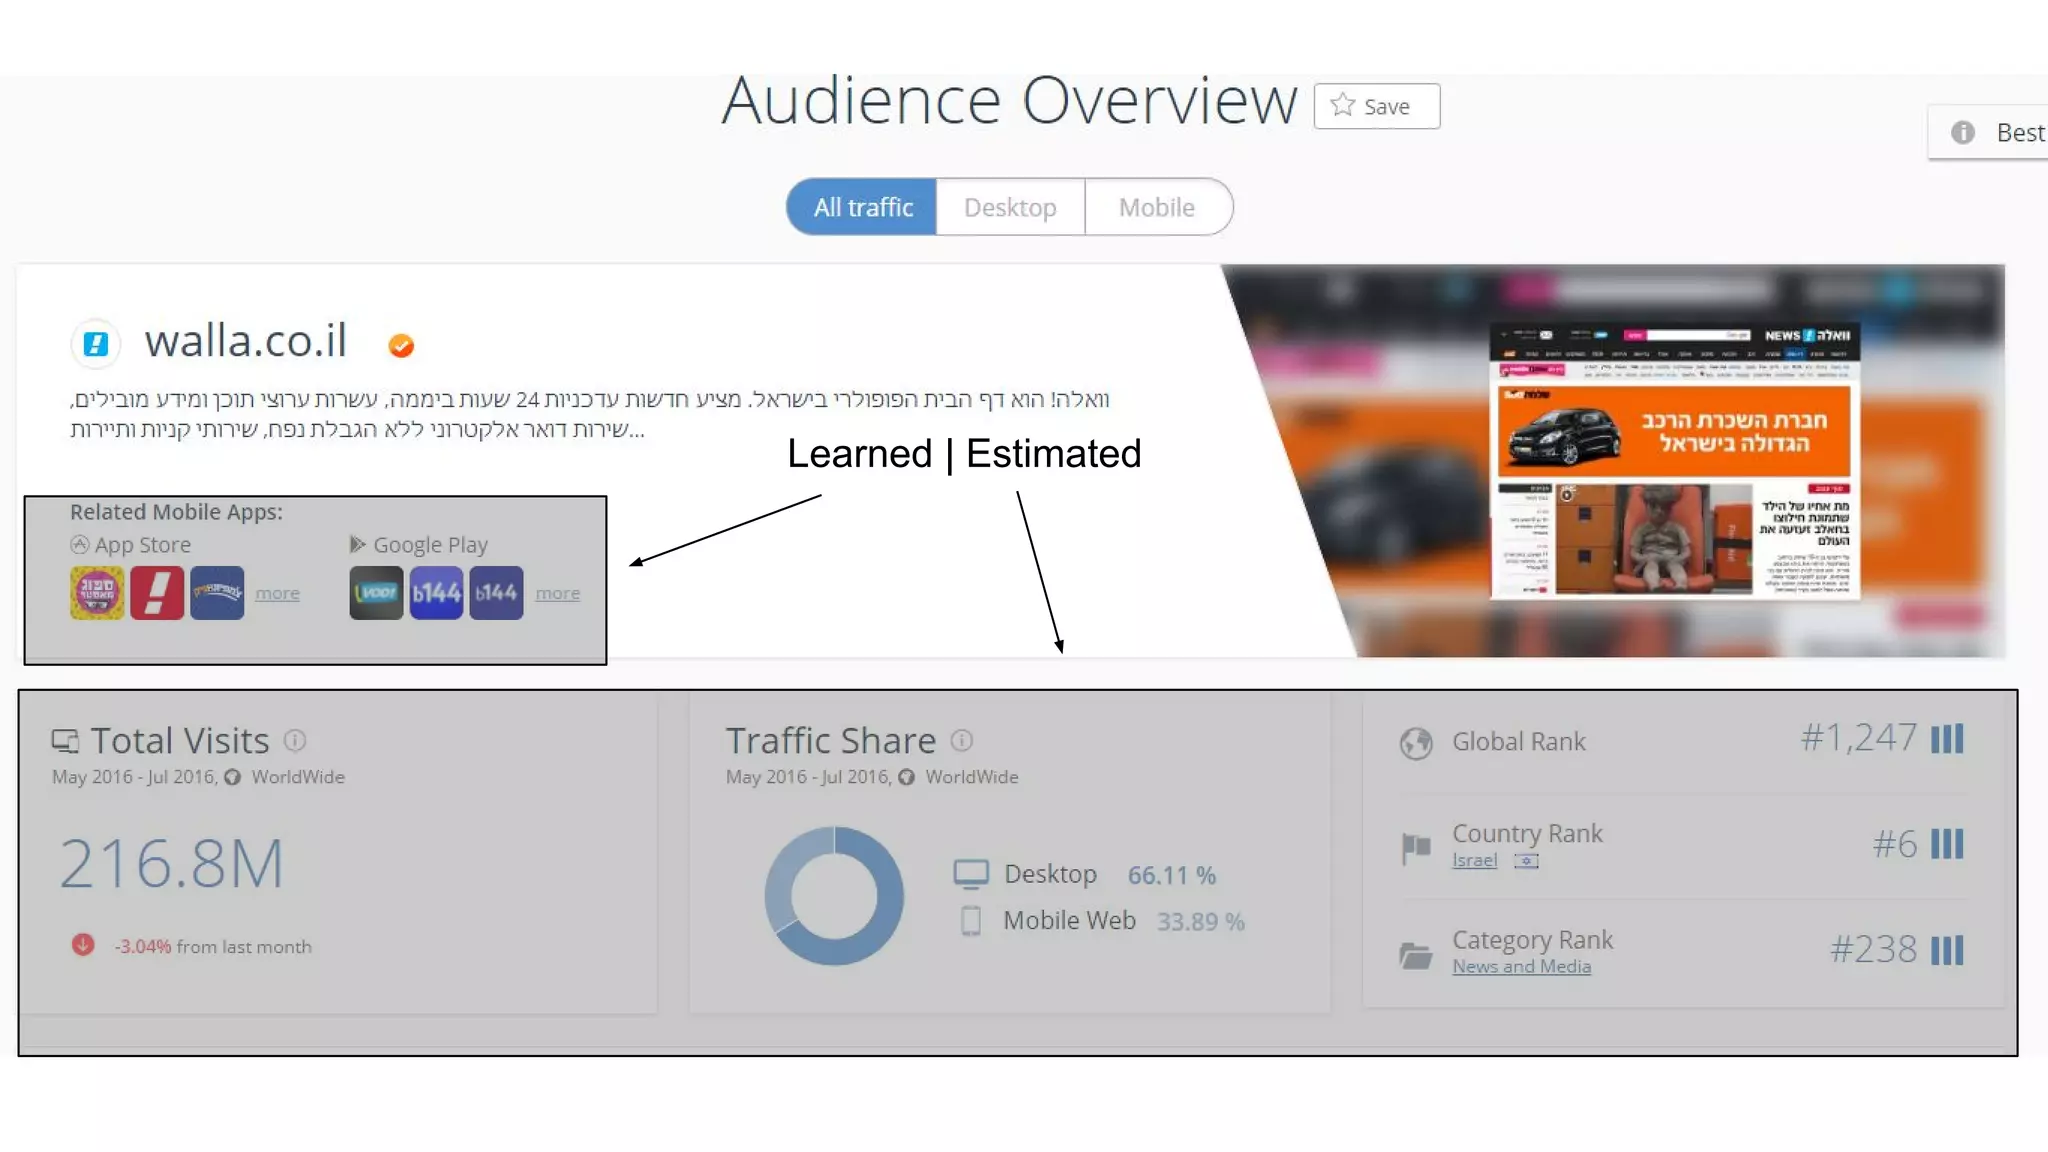This screenshot has width=2048, height=1152.
Task: Switch to Desktop traffic tab
Action: tap(1010, 207)
